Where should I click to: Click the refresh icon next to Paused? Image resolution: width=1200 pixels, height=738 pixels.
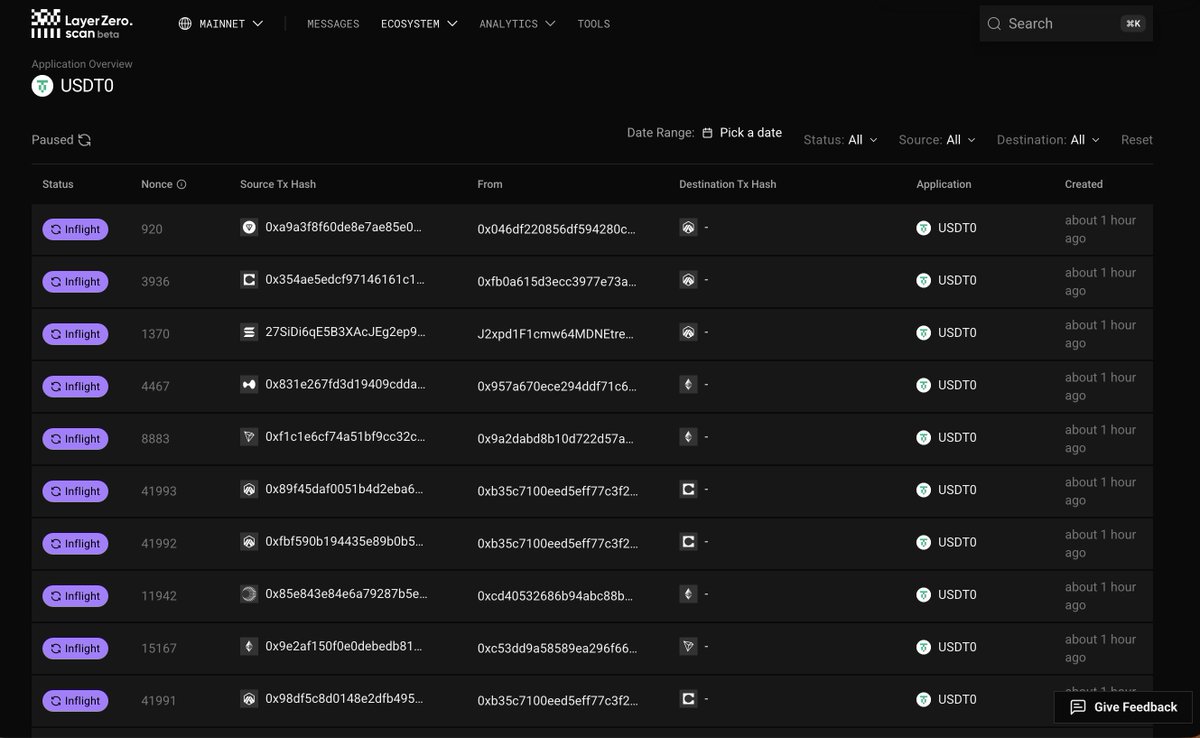pyautogui.click(x=85, y=140)
